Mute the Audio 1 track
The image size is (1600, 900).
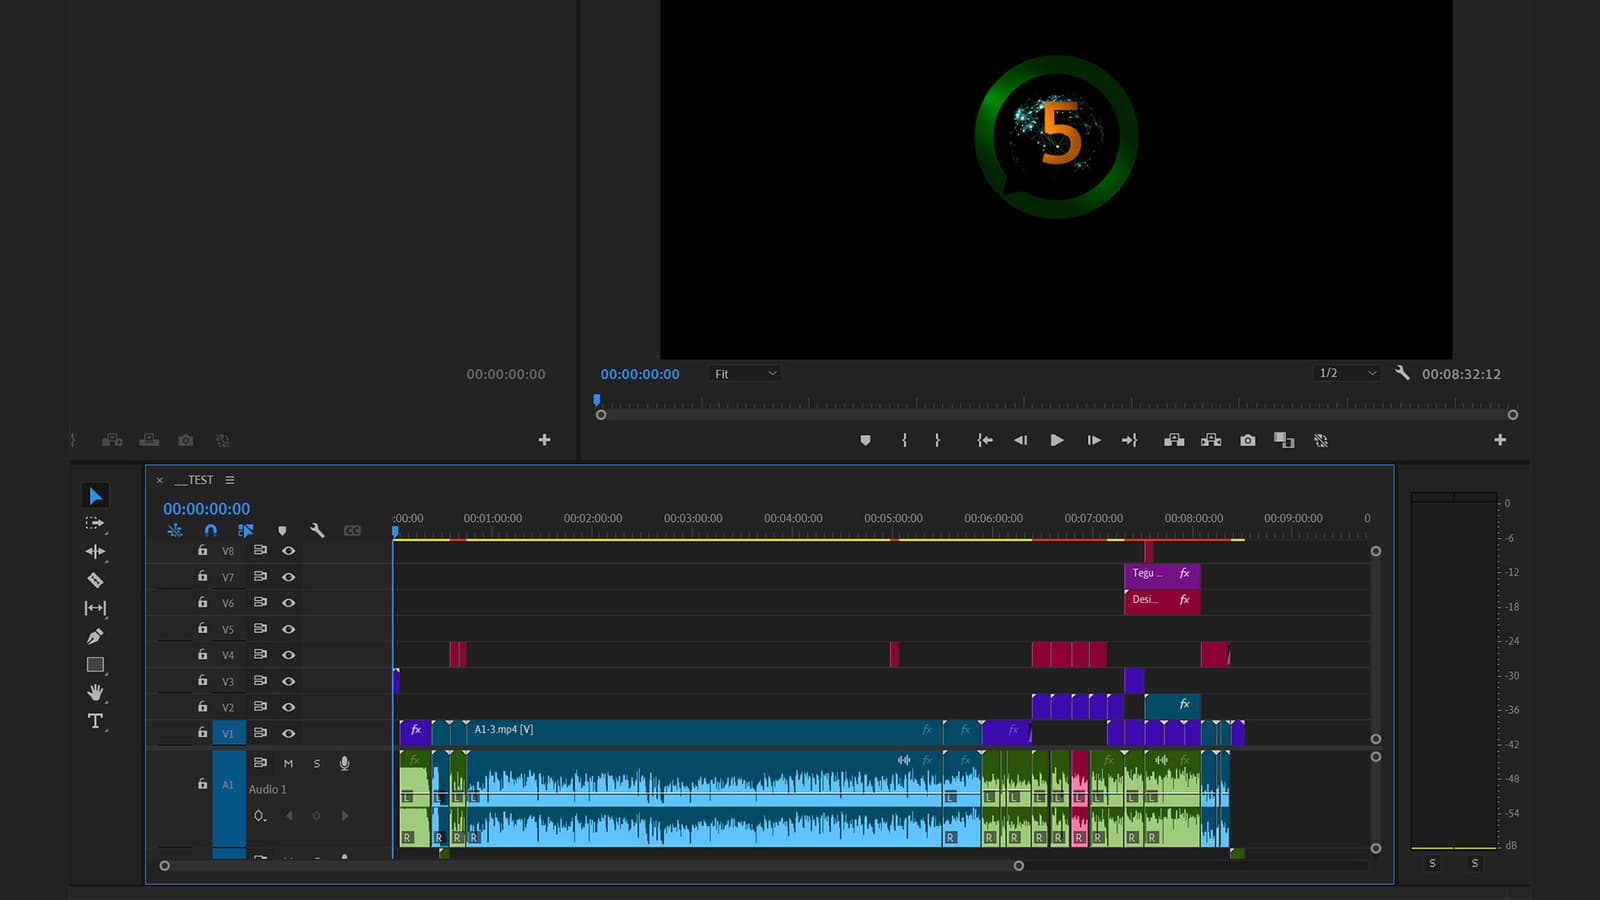[x=288, y=764]
